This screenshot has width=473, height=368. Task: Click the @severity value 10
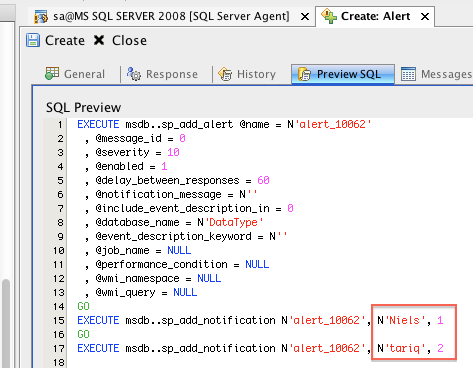click(173, 152)
